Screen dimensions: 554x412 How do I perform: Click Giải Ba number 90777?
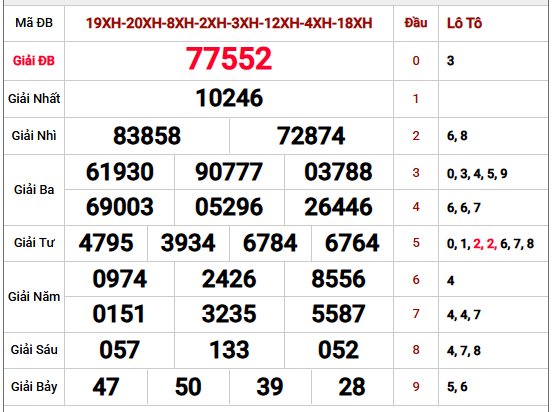pyautogui.click(x=229, y=172)
